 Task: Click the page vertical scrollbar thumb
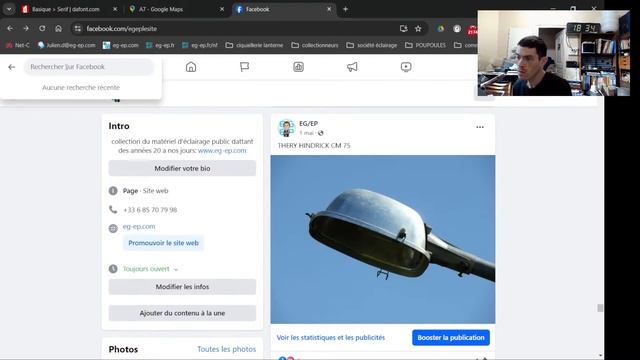(x=600, y=308)
